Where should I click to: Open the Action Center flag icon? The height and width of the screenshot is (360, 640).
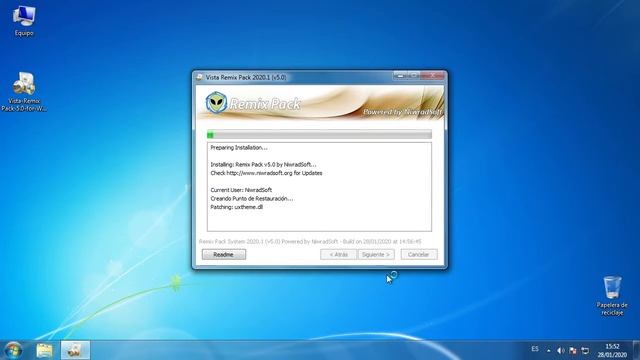point(573,351)
